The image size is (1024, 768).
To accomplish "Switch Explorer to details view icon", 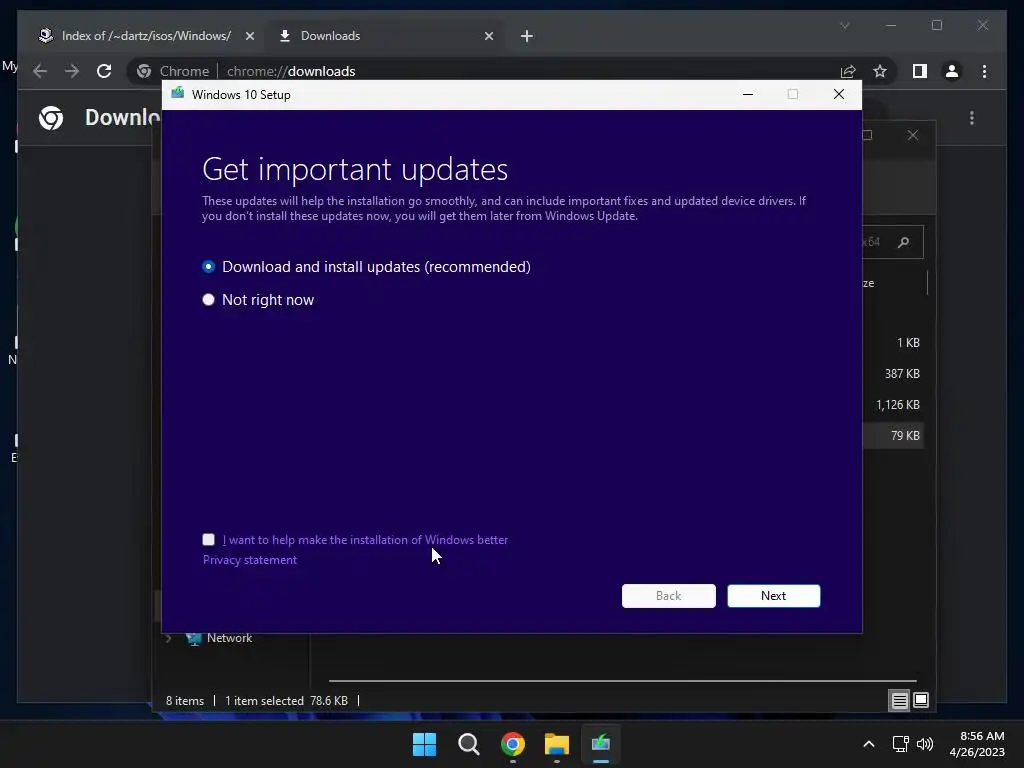I will pos(899,700).
